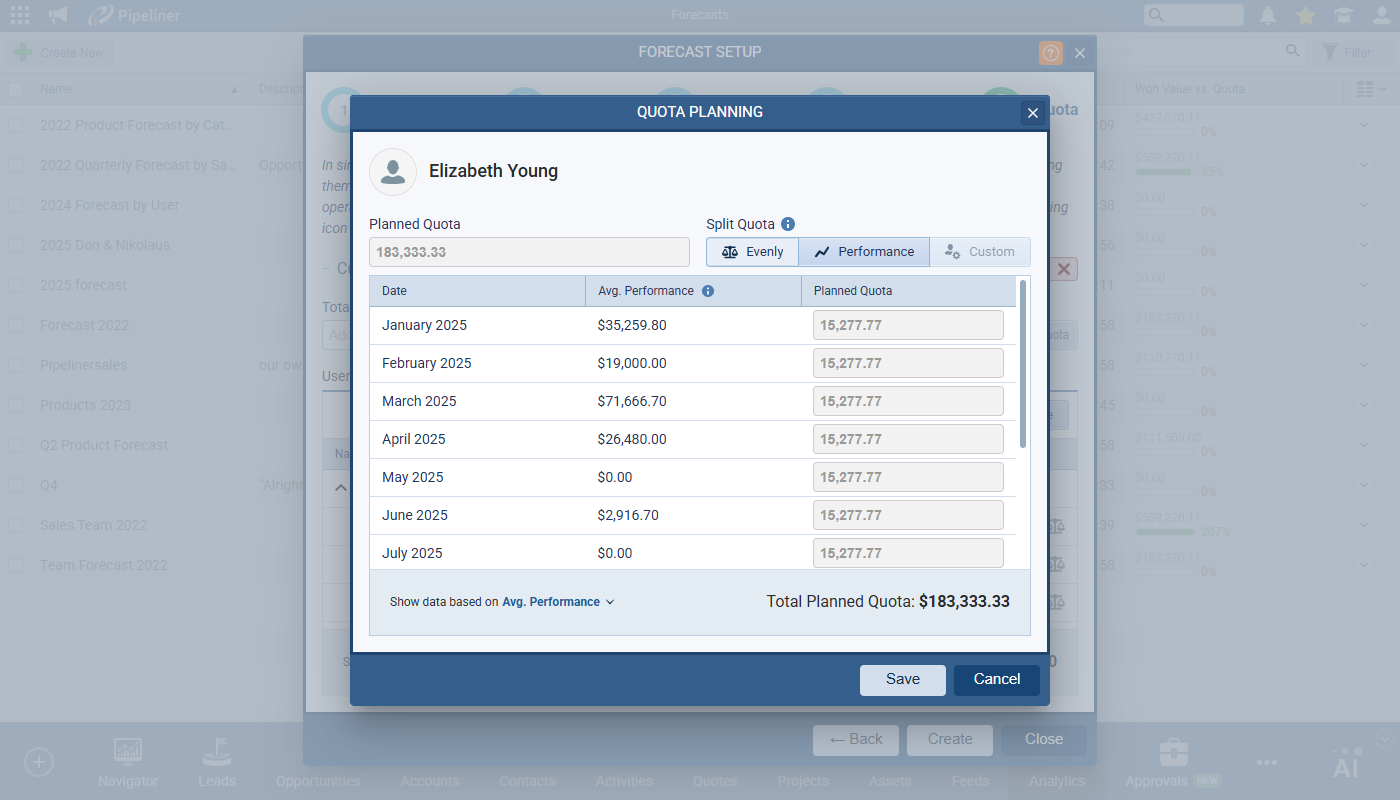Select the Custom split option

[x=979, y=252]
